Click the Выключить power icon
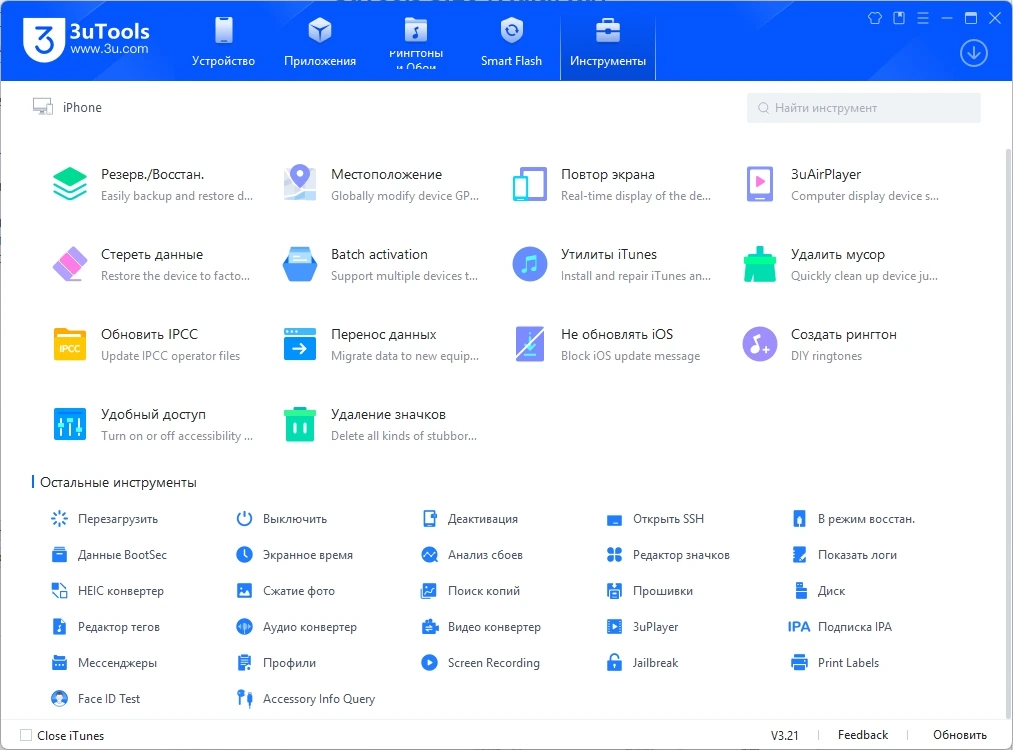This screenshot has height=750, width=1013. tap(244, 519)
